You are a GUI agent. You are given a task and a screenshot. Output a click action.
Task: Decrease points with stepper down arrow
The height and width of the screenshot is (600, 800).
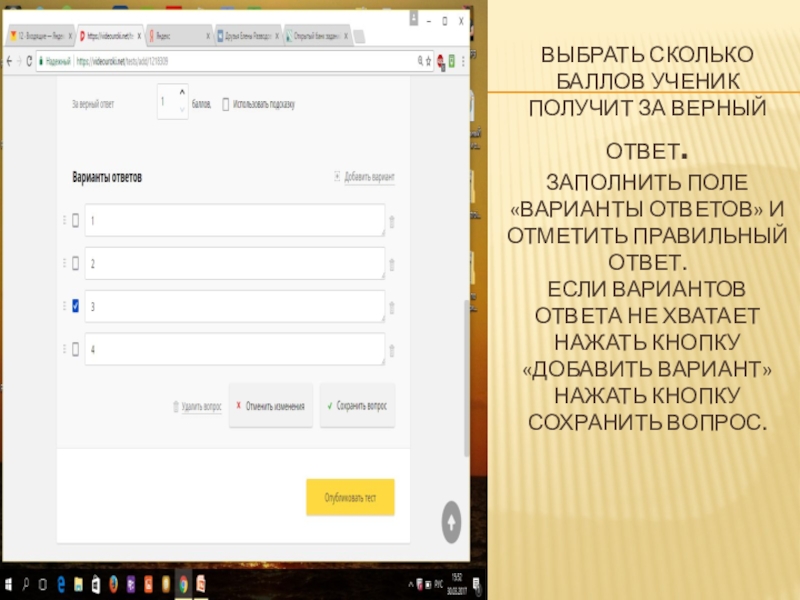click(181, 110)
